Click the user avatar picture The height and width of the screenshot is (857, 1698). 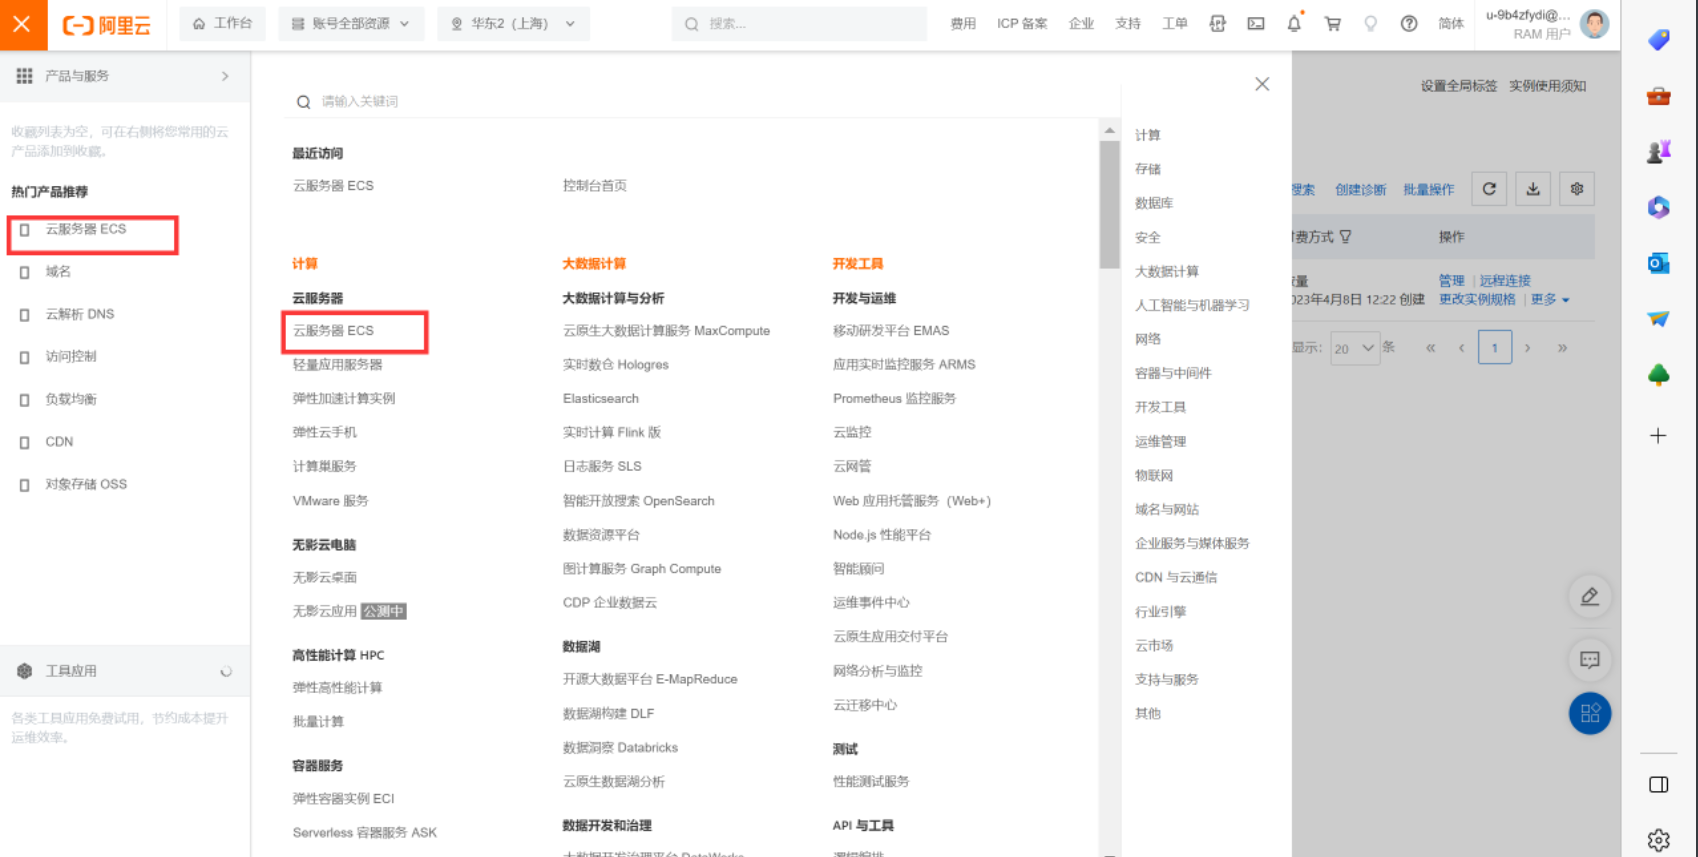1594,23
